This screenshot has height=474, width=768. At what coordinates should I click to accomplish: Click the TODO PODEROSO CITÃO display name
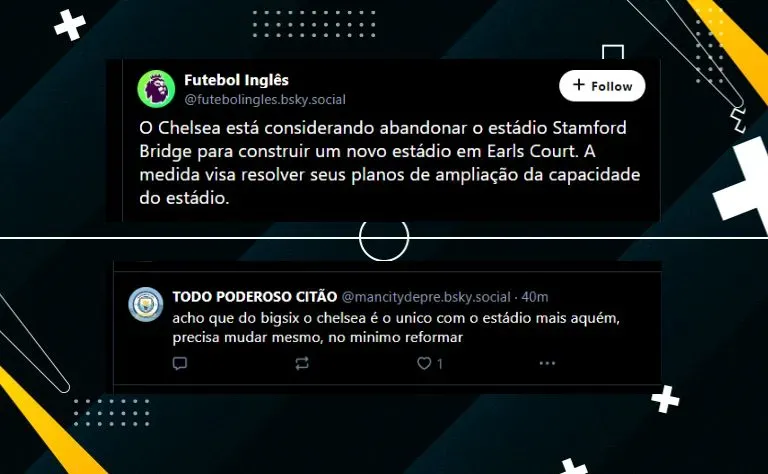tap(255, 297)
